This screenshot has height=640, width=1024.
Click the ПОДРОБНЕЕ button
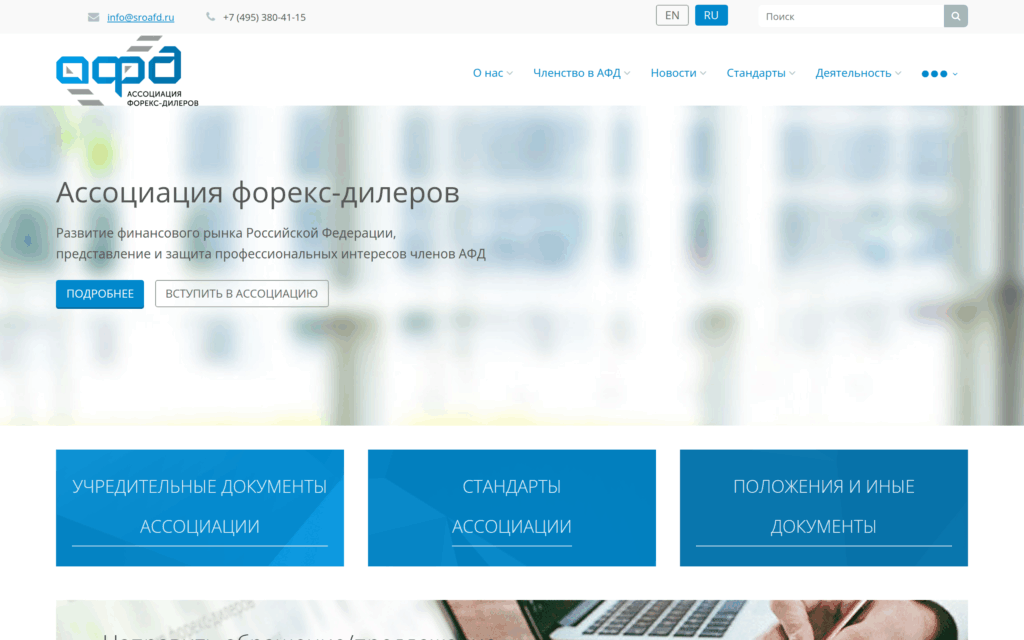(100, 294)
